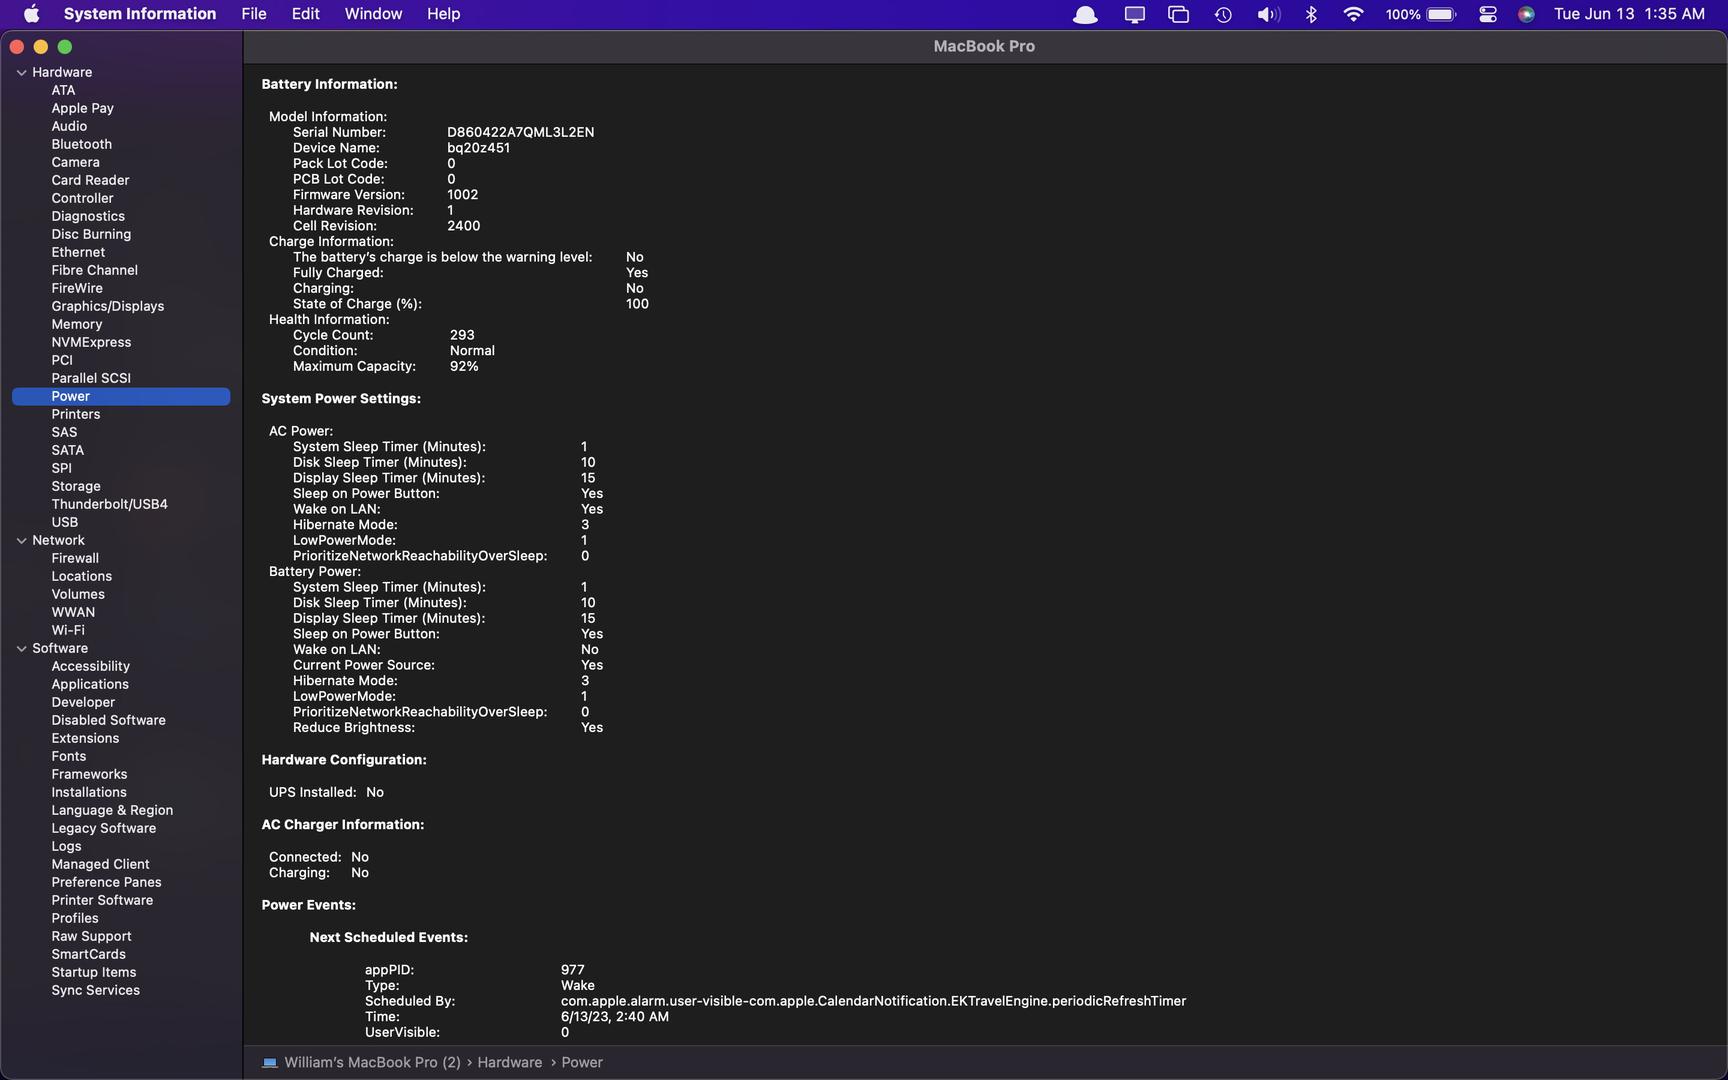Click the date and time in menu bar

tap(1629, 14)
